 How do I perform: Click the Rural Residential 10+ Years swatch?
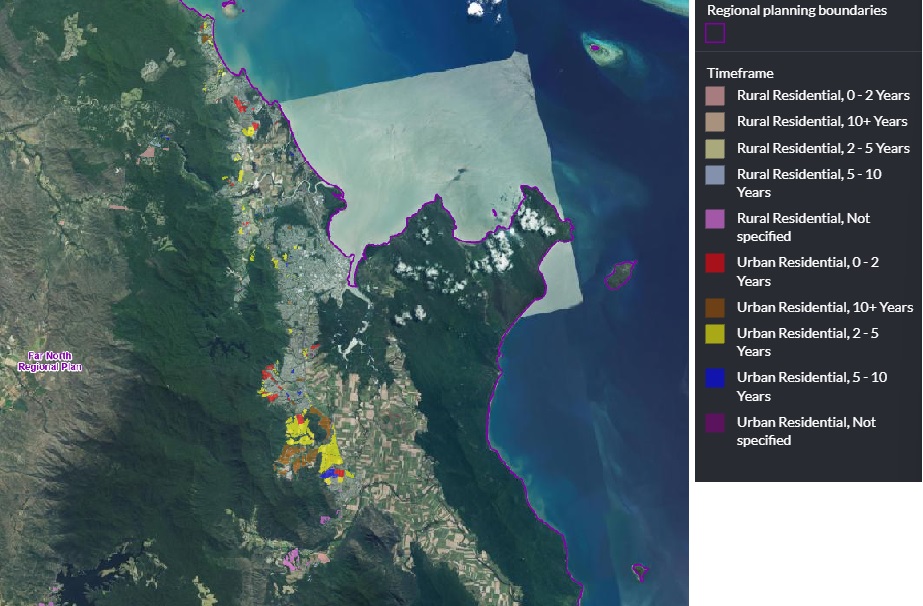(x=715, y=122)
